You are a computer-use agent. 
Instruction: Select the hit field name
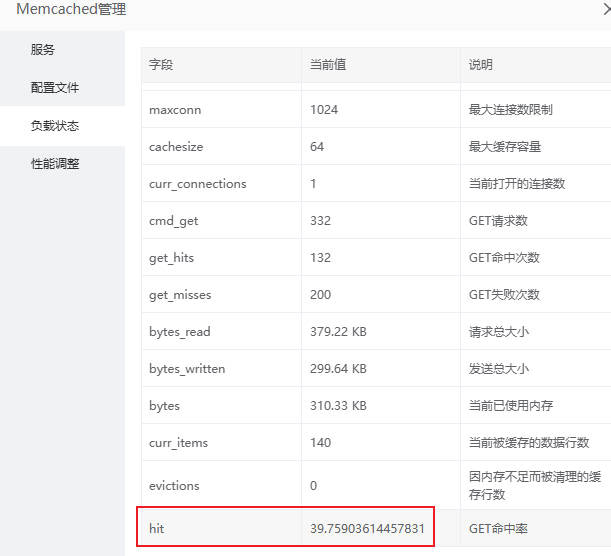[156, 529]
